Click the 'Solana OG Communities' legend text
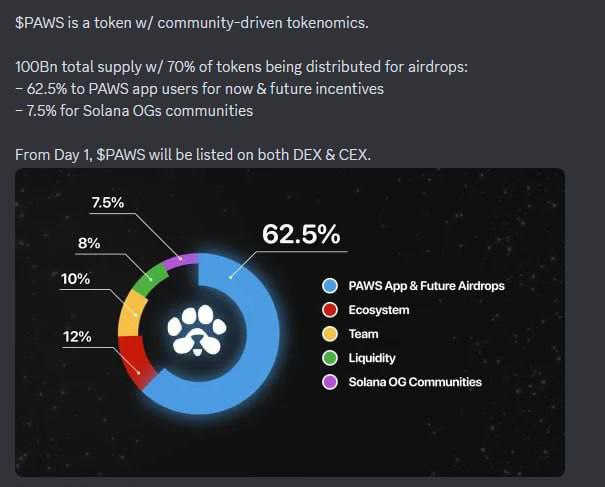Viewport: 605px width, 487px height. pyautogui.click(x=415, y=382)
